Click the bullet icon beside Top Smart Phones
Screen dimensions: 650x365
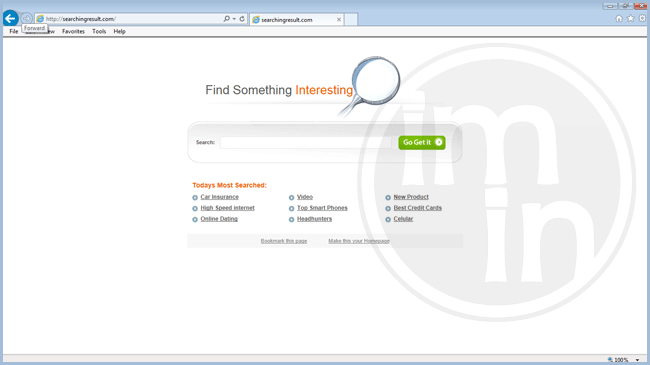(291, 209)
